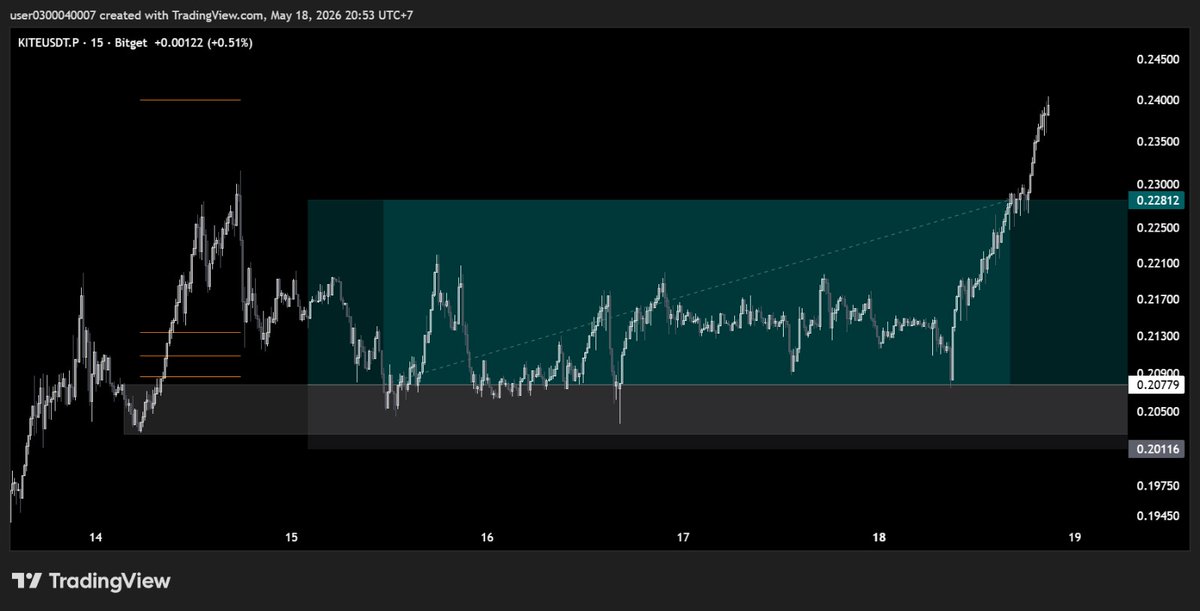Click the 0.19750 price axis value

click(x=1158, y=486)
